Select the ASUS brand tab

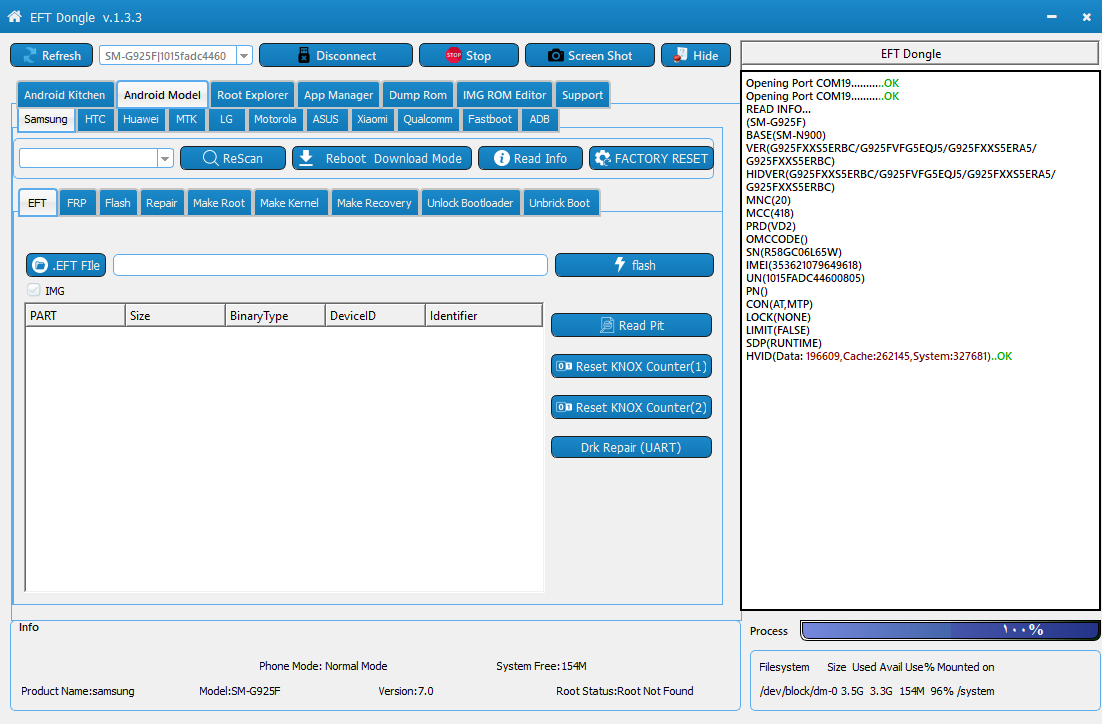[325, 119]
